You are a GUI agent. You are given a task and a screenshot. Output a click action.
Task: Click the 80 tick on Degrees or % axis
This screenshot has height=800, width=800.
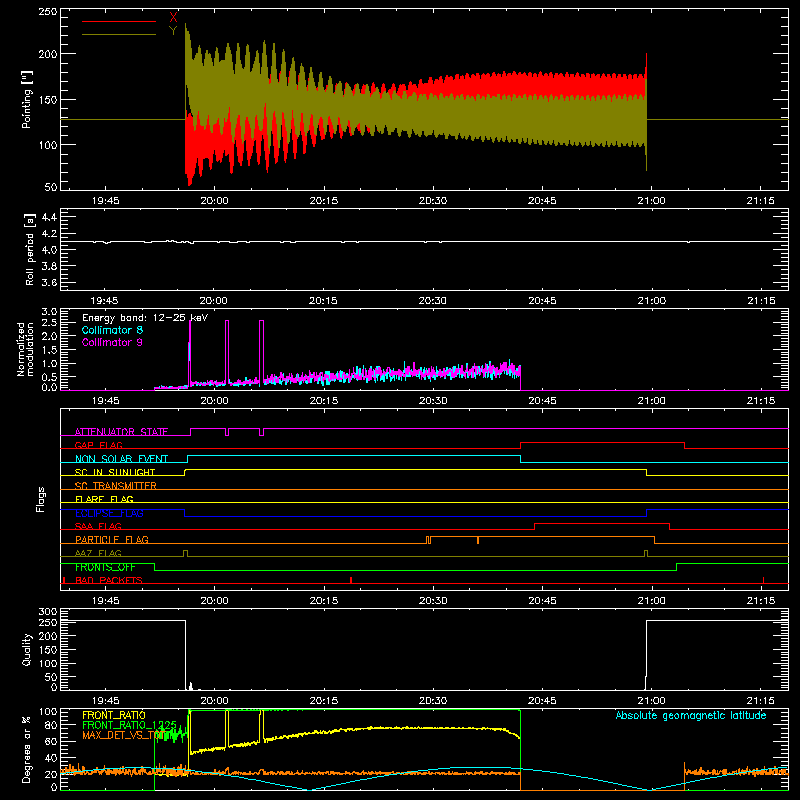tap(51, 725)
